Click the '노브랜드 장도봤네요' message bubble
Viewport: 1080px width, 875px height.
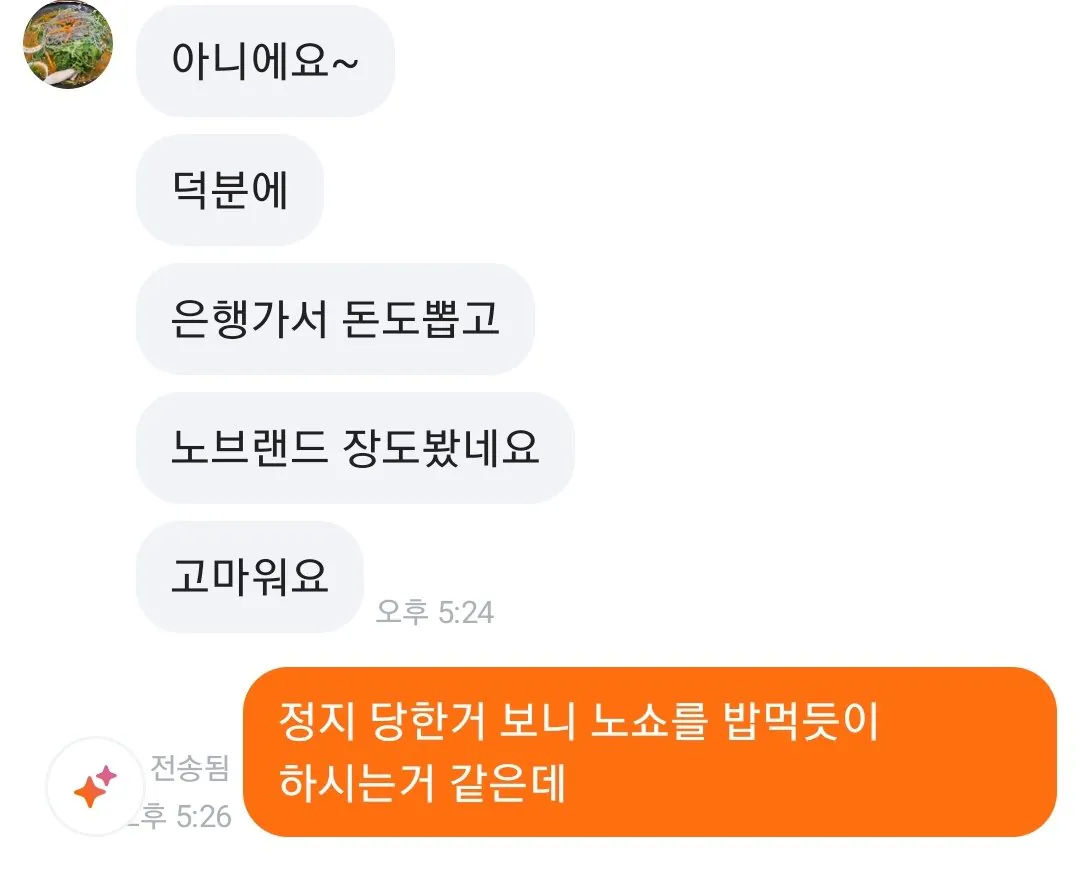pos(355,448)
